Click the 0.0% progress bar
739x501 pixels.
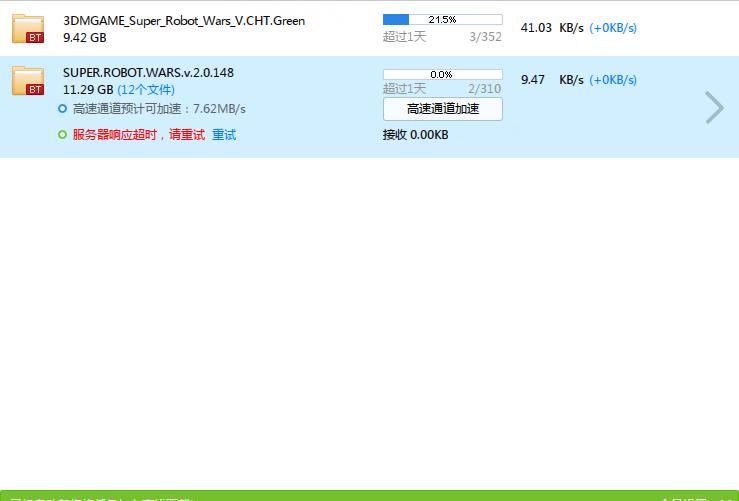(442, 74)
